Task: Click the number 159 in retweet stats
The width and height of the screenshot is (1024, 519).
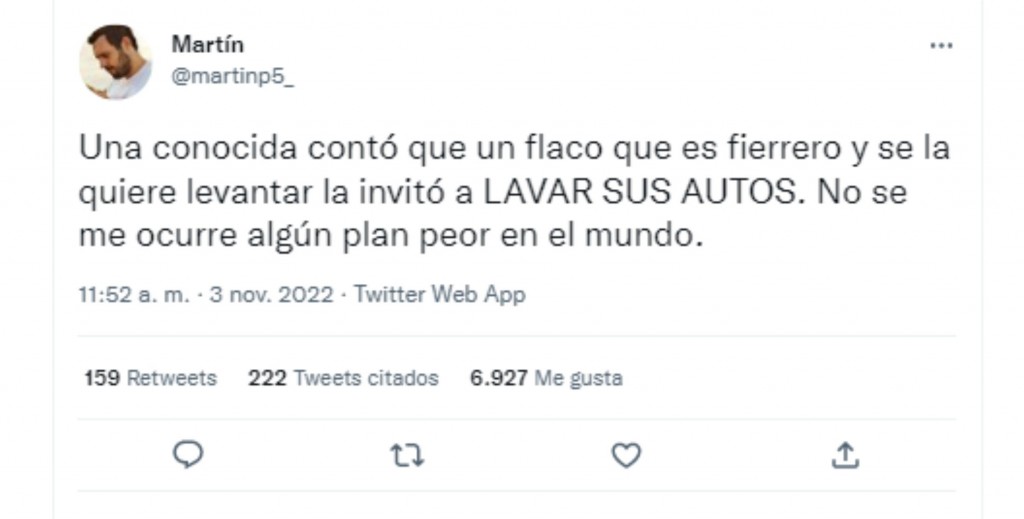Action: (x=102, y=378)
